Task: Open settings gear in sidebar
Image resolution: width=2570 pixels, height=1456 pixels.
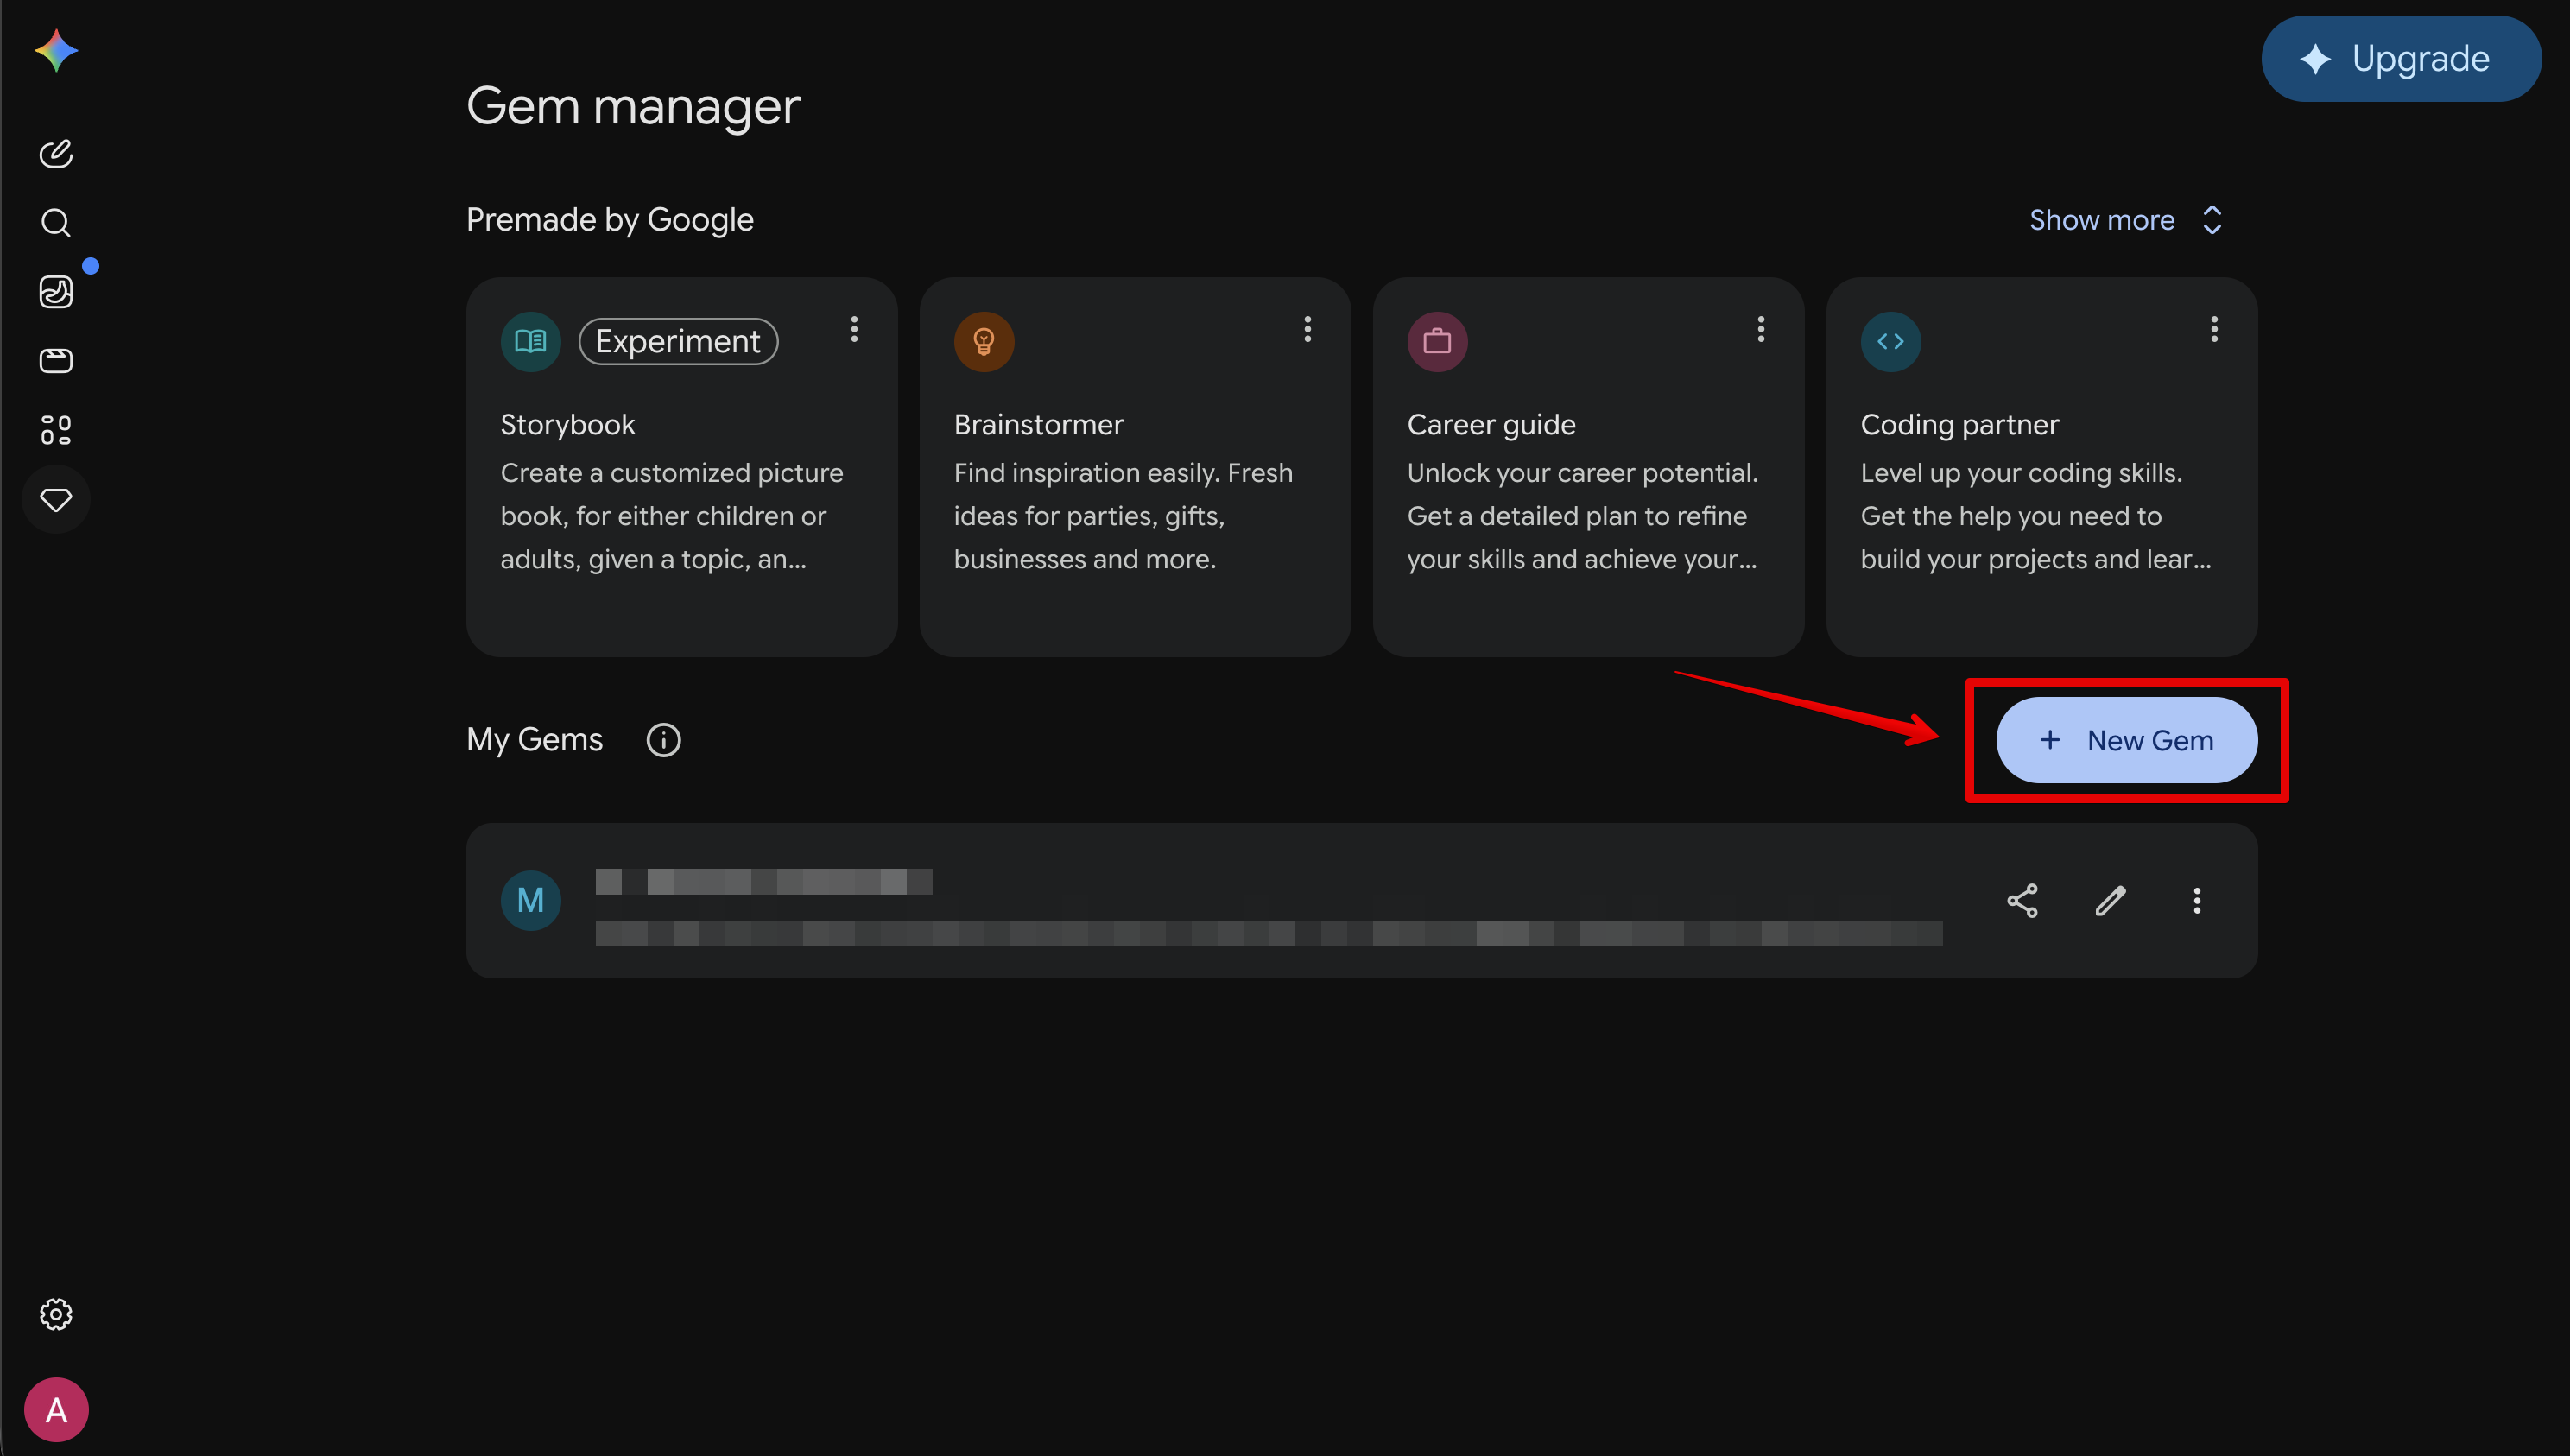Action: (x=56, y=1314)
